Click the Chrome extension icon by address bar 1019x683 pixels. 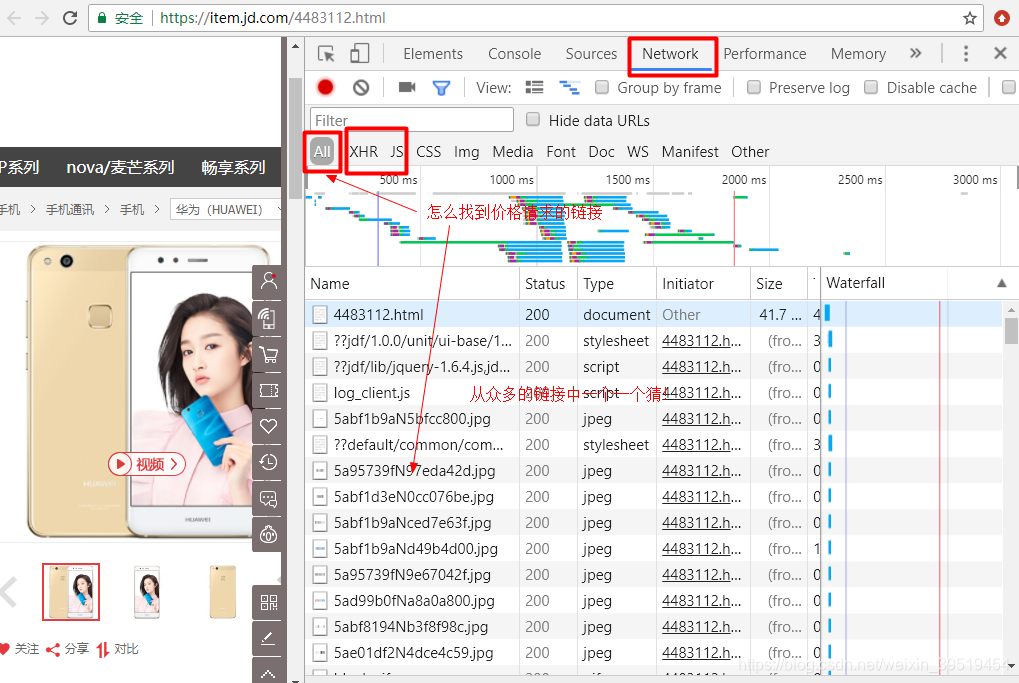(x=1002, y=18)
